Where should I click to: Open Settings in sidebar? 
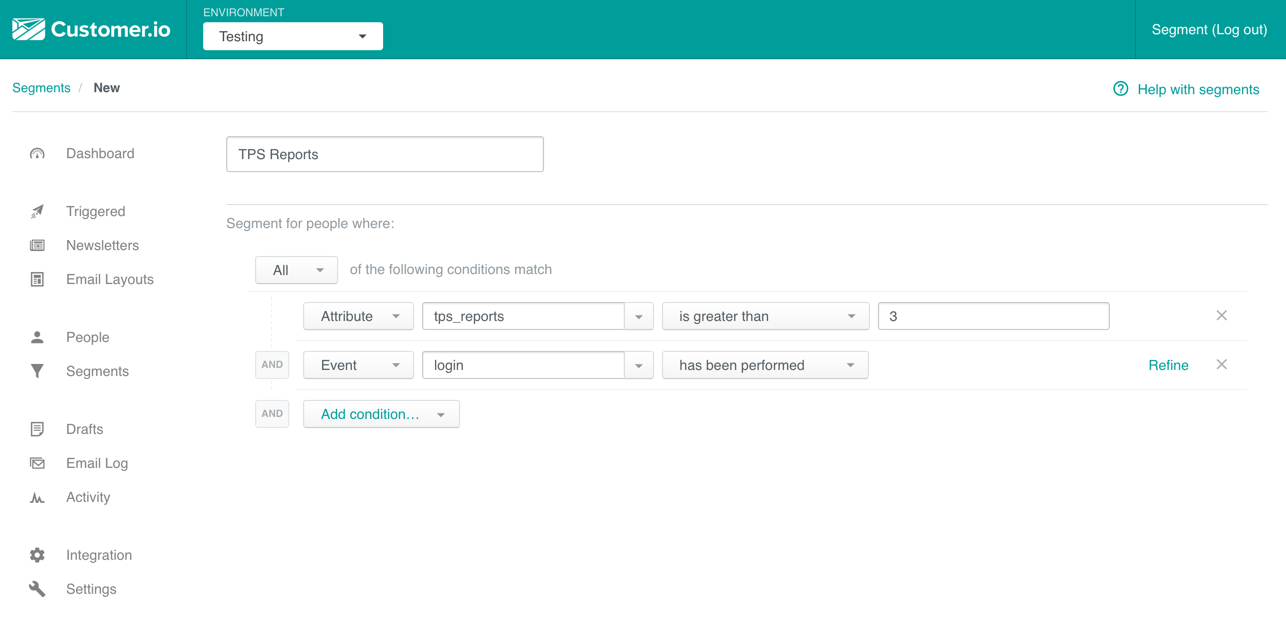coord(91,590)
